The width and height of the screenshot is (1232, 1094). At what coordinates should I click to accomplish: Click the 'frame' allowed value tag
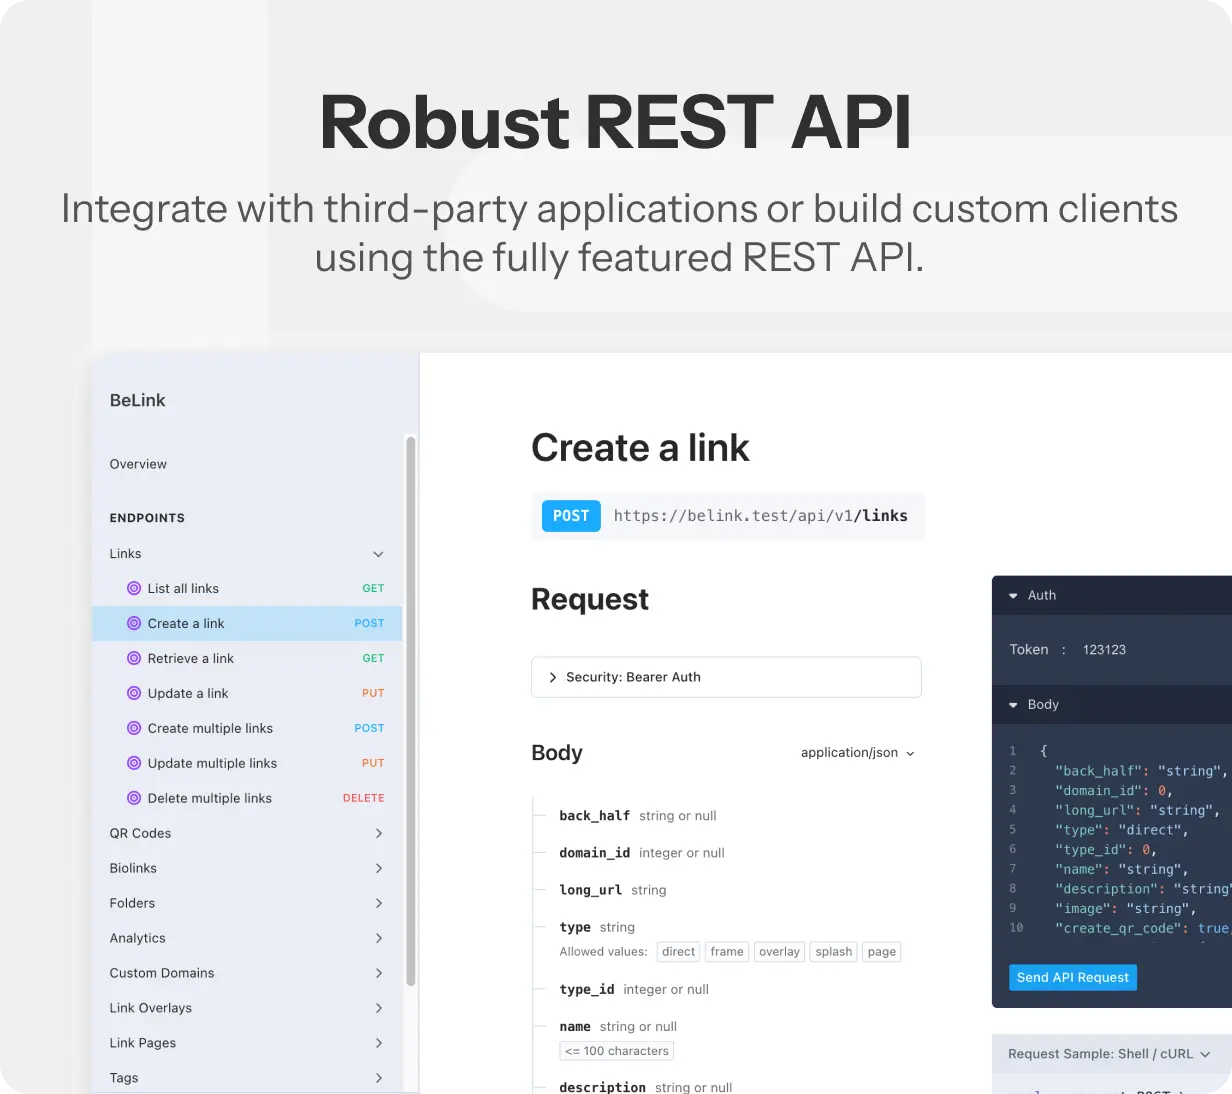click(x=727, y=952)
